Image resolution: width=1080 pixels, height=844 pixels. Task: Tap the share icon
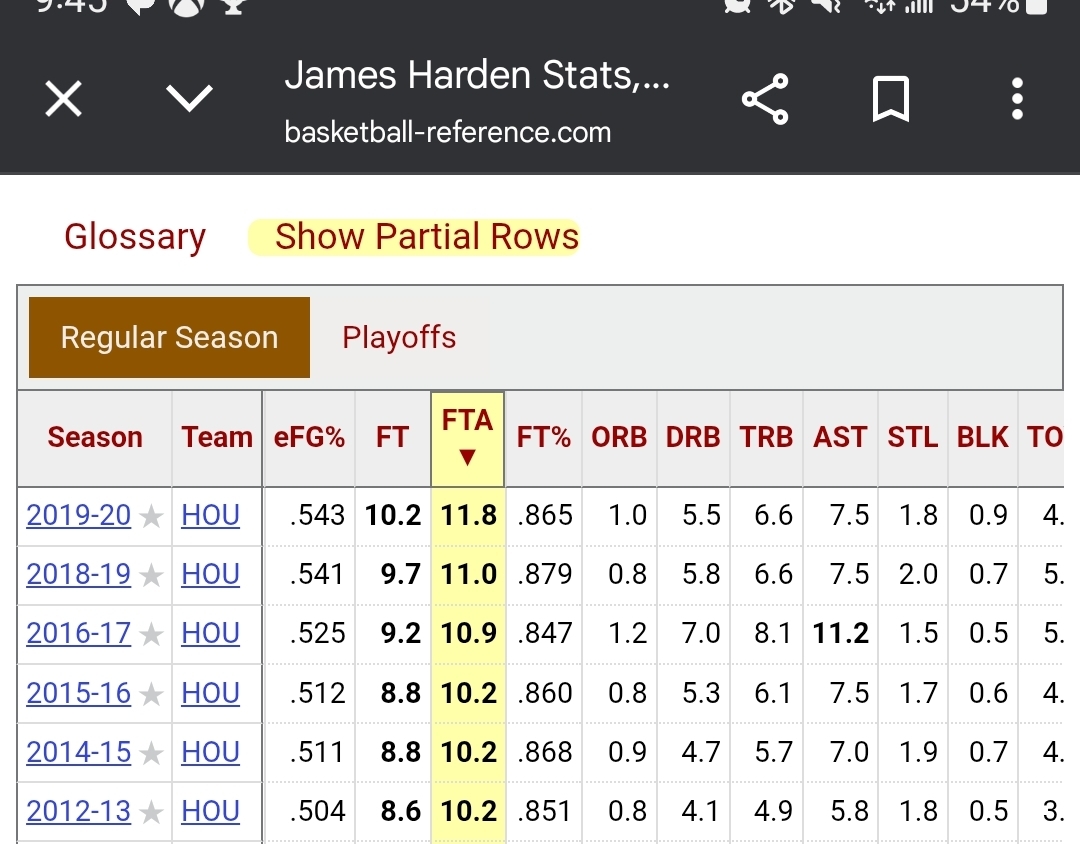click(765, 100)
